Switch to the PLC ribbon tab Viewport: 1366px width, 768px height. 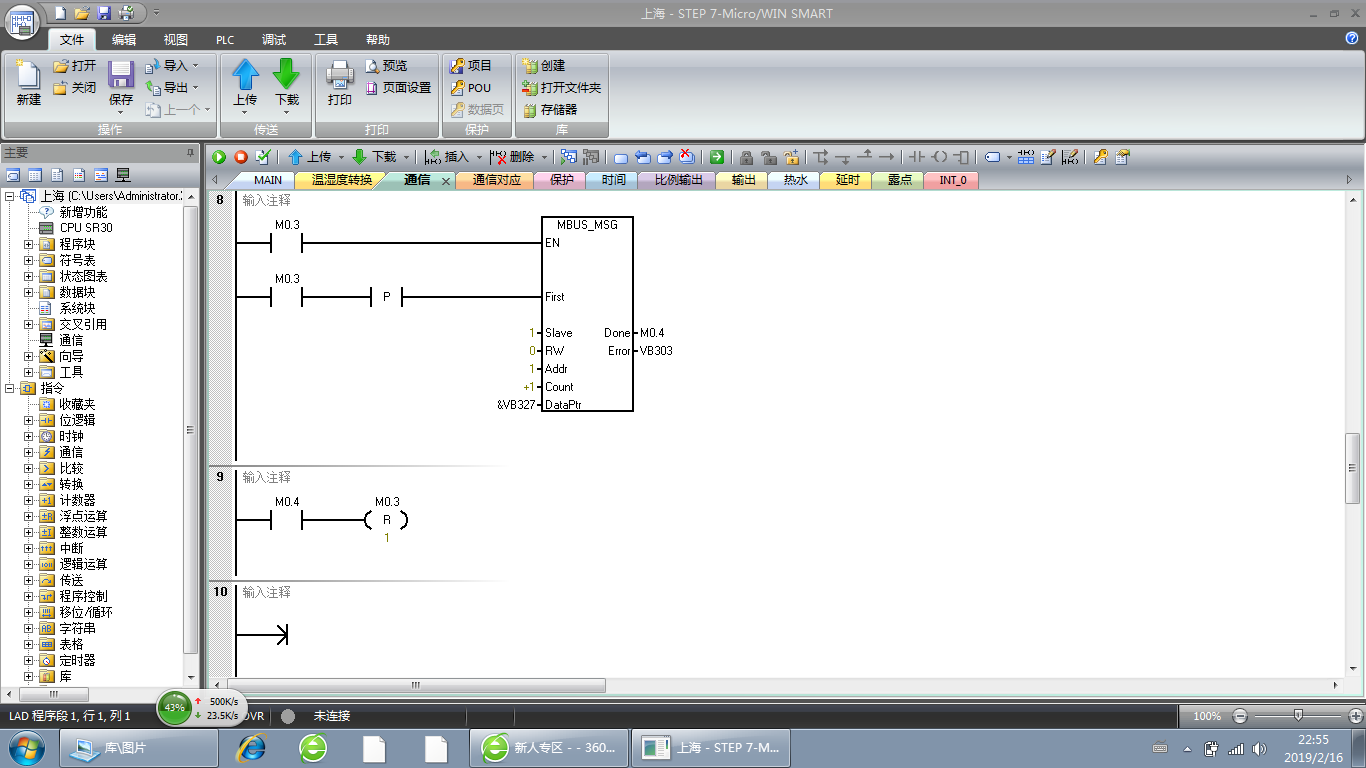[225, 40]
